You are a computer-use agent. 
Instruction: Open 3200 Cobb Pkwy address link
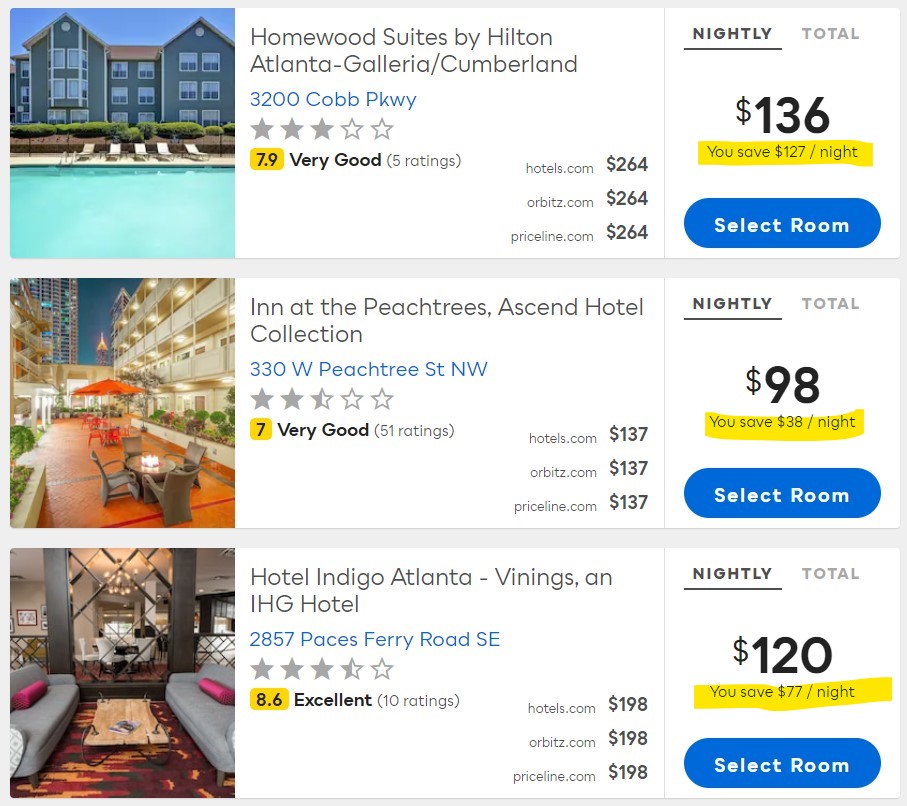[333, 100]
